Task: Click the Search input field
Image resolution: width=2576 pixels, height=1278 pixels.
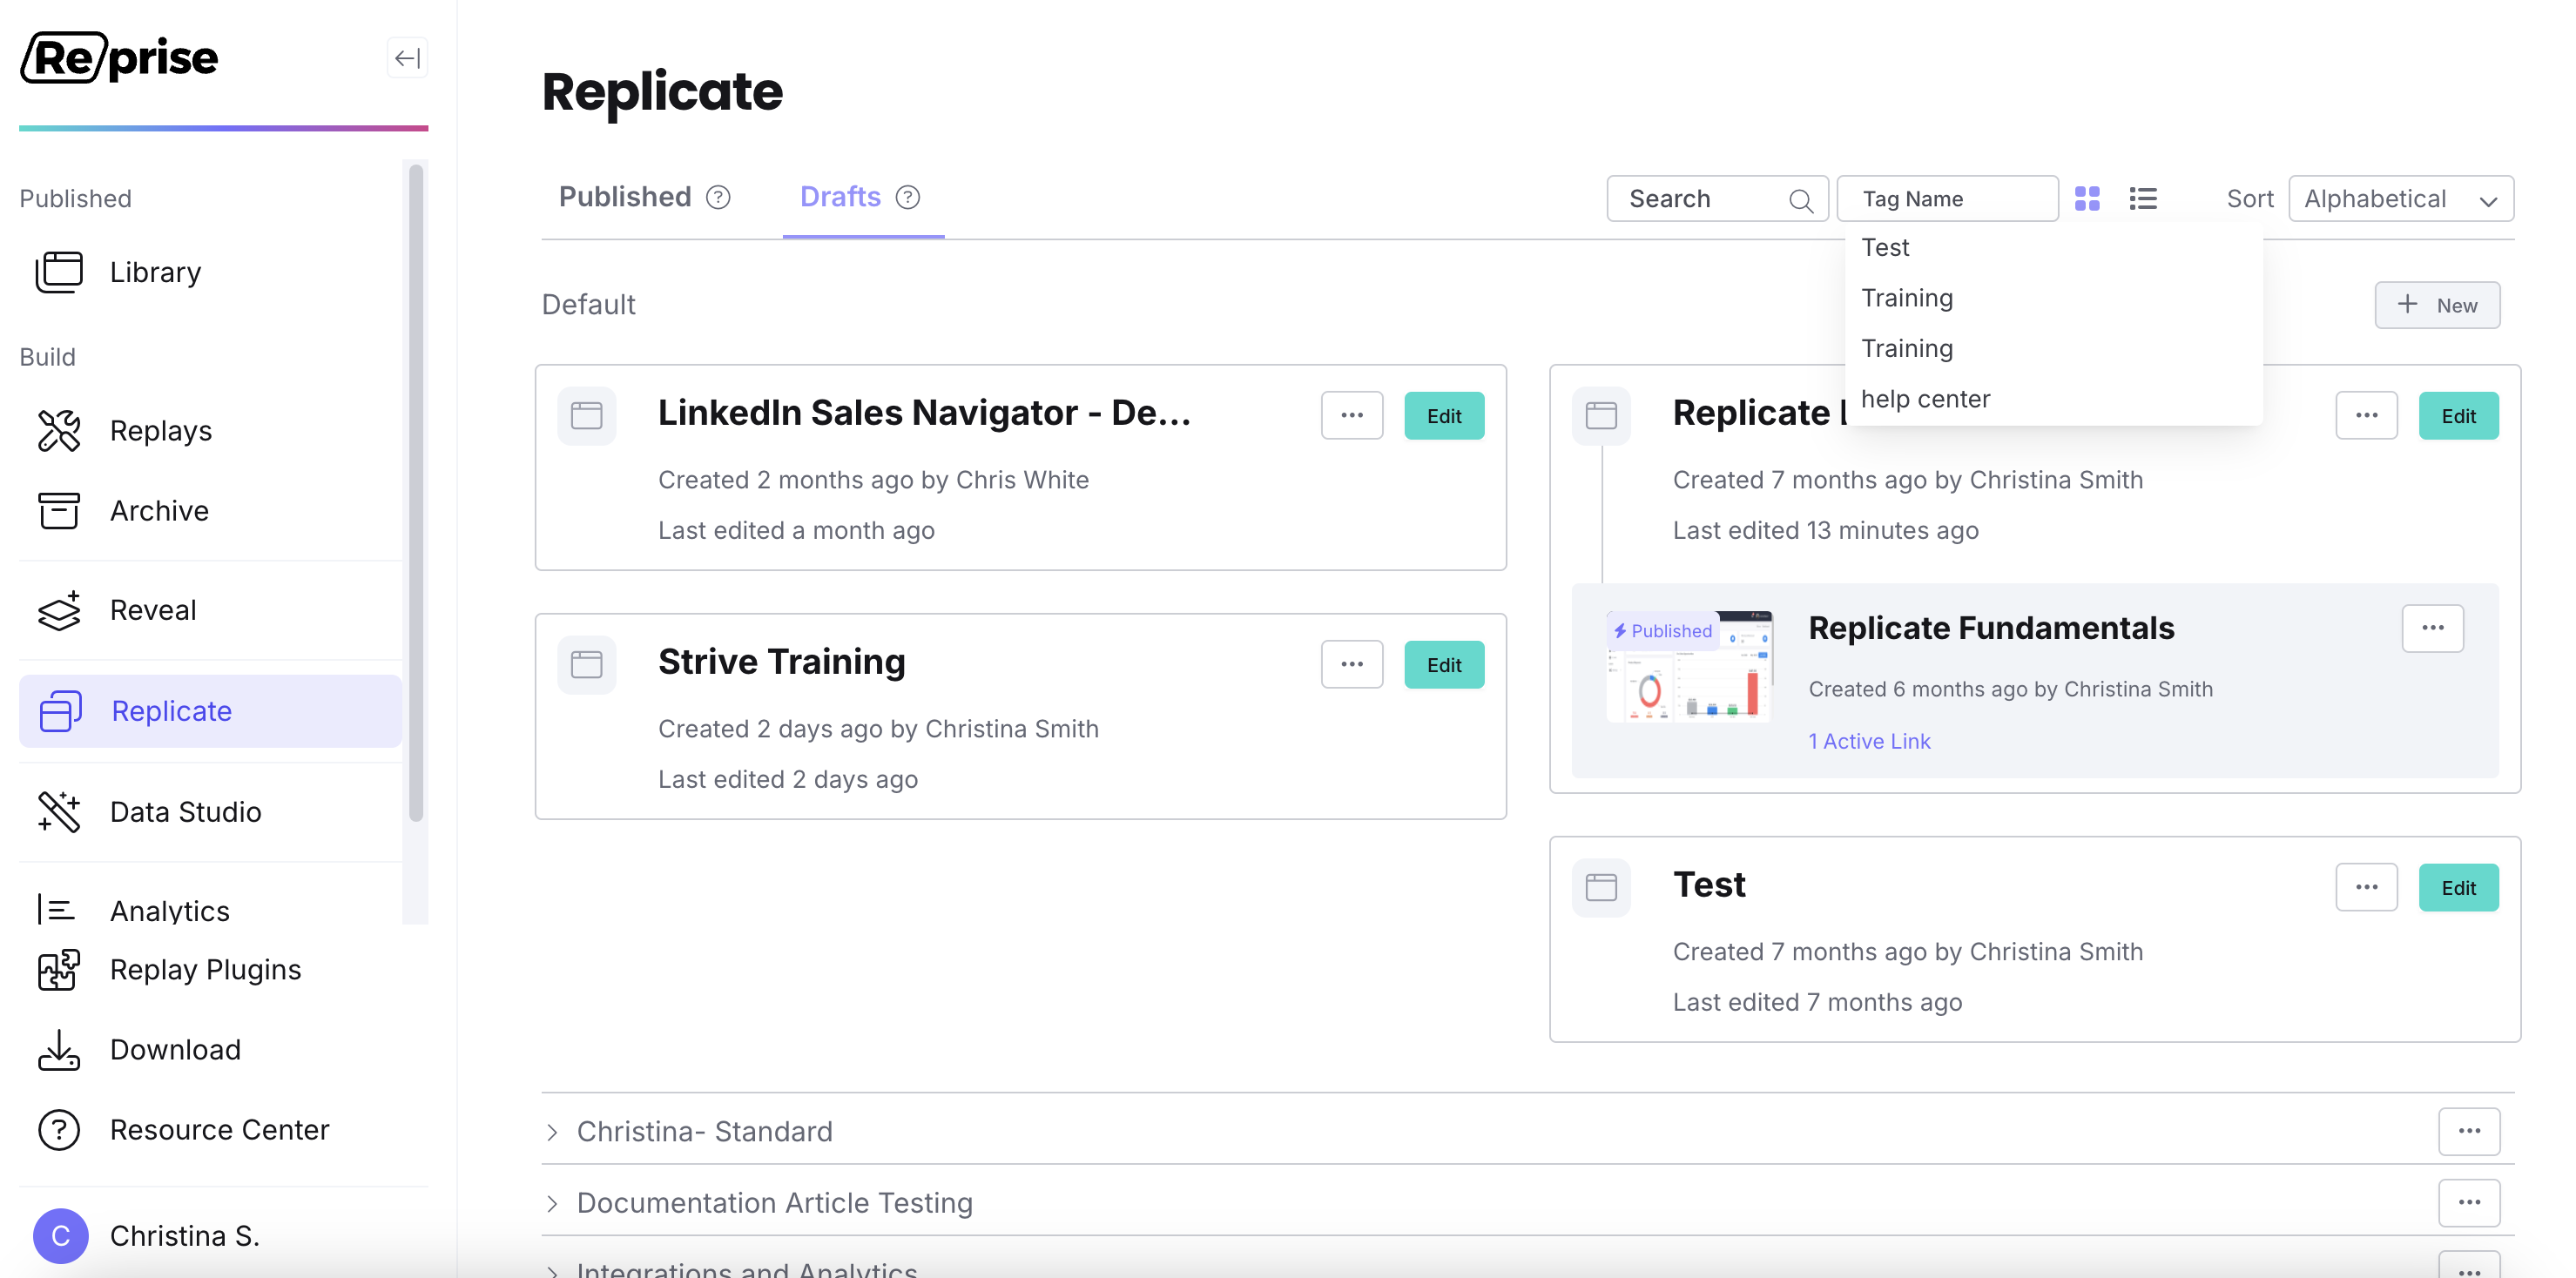Action: [x=1717, y=199]
